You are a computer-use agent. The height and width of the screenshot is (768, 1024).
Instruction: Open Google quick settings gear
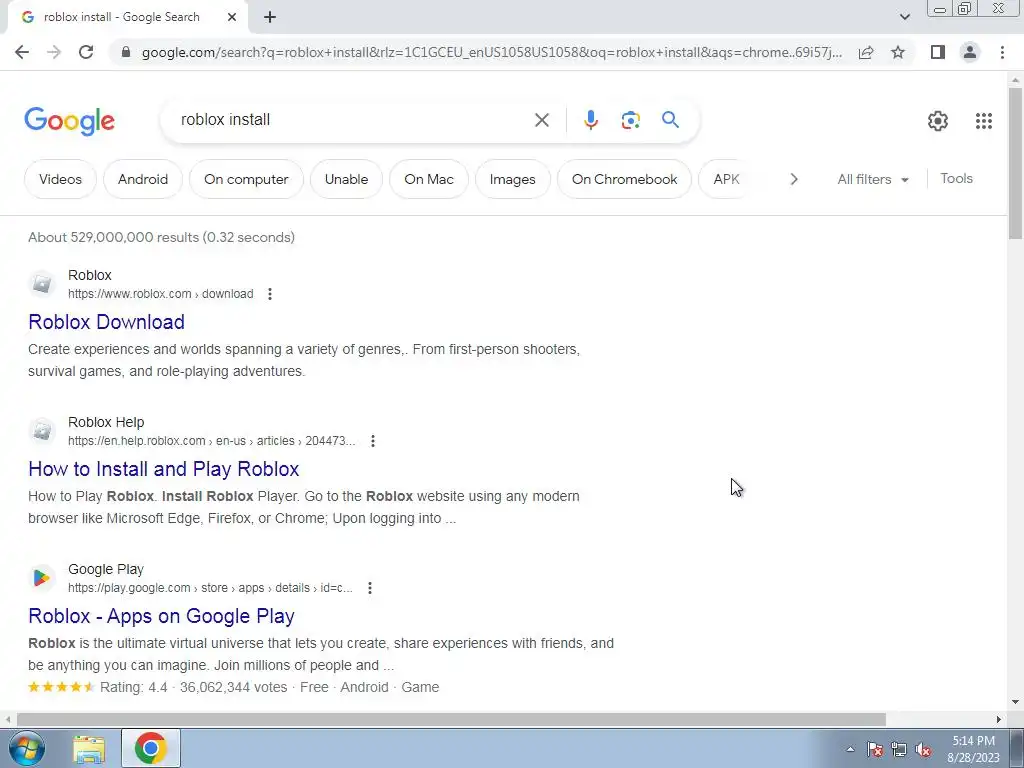[938, 121]
